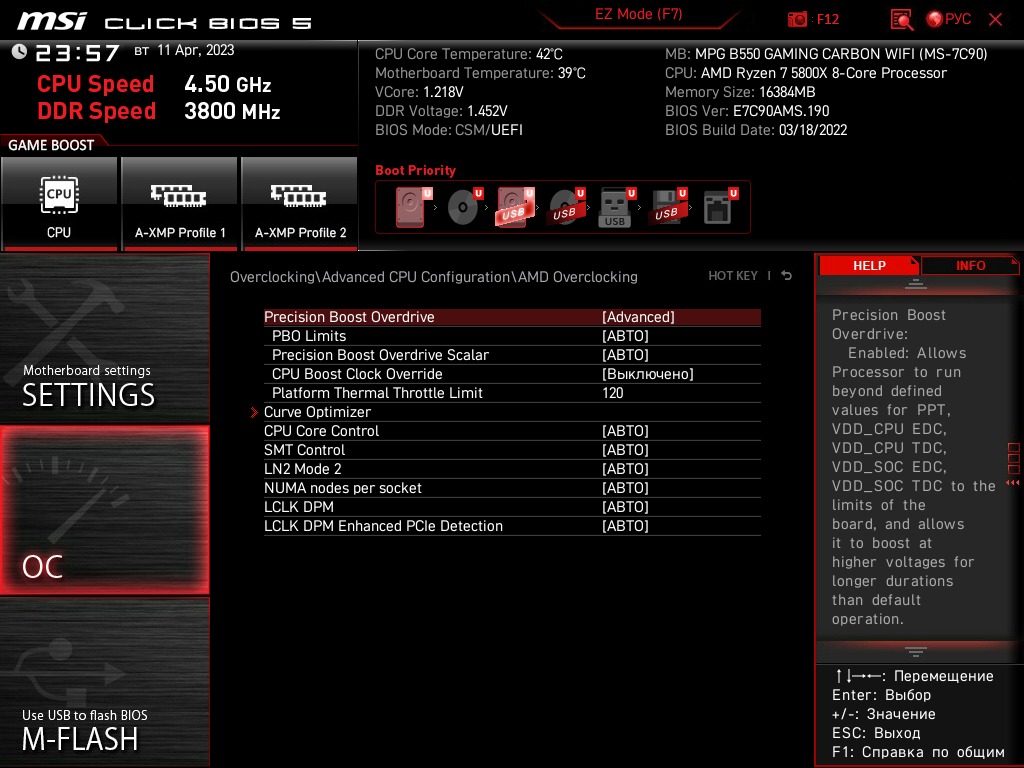Click the DDR Speed 3800 MHz readout
This screenshot has width=1024, height=768.
click(x=159, y=111)
